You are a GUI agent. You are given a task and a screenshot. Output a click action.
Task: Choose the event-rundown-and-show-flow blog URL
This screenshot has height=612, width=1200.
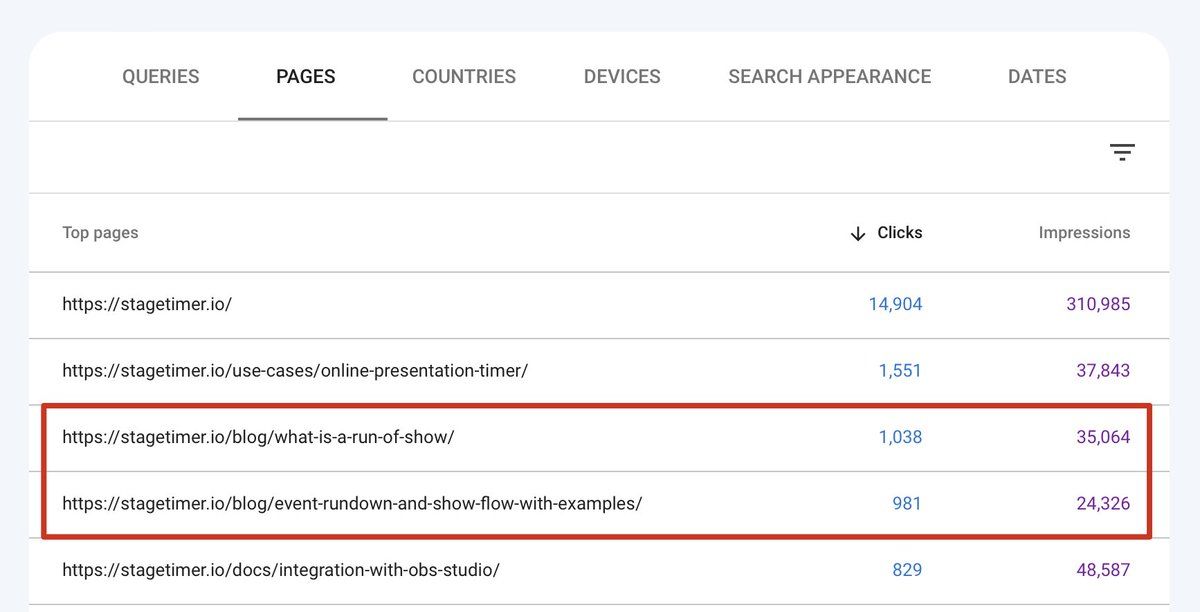[352, 504]
